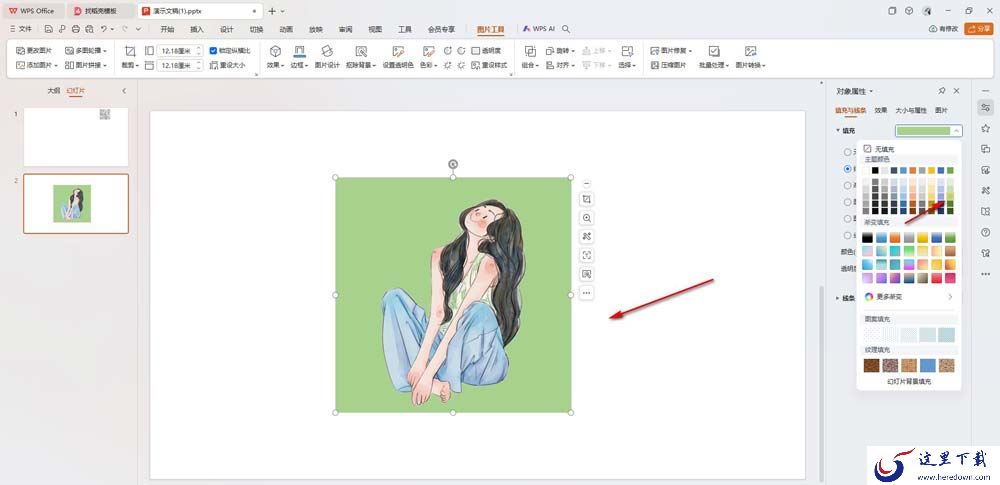Click the floating more (…) button beside picture

click(587, 293)
